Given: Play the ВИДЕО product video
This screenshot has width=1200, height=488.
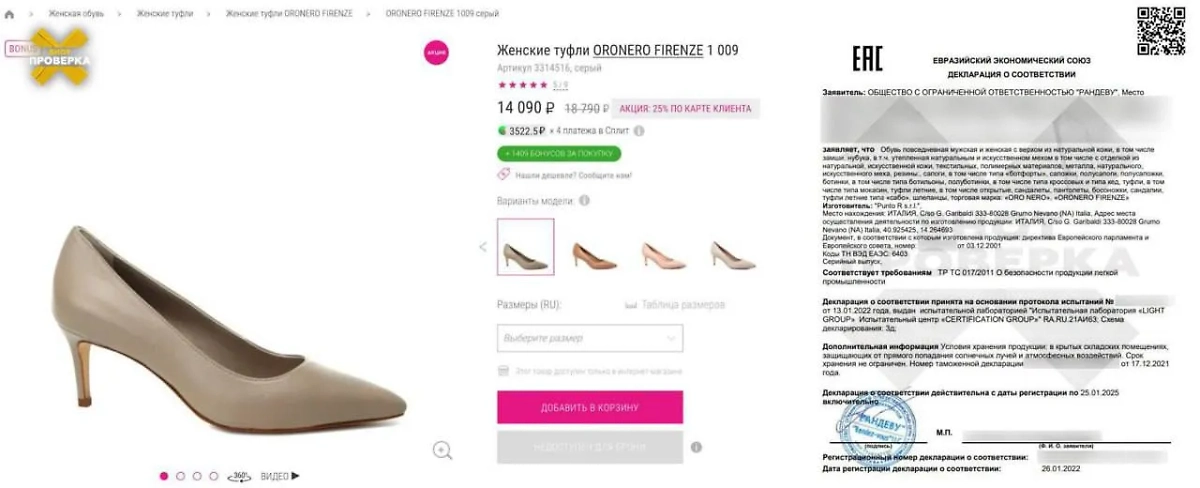Looking at the screenshot, I should 280,476.
